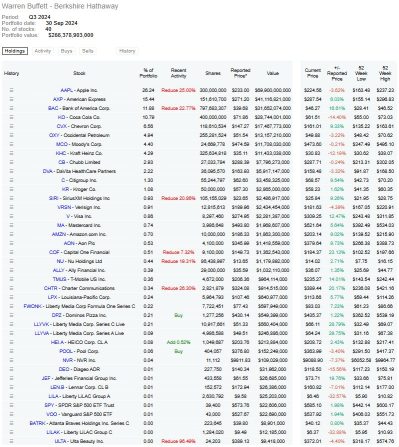Sort by Value column header
The height and width of the screenshot is (447, 399).
tap(273, 73)
